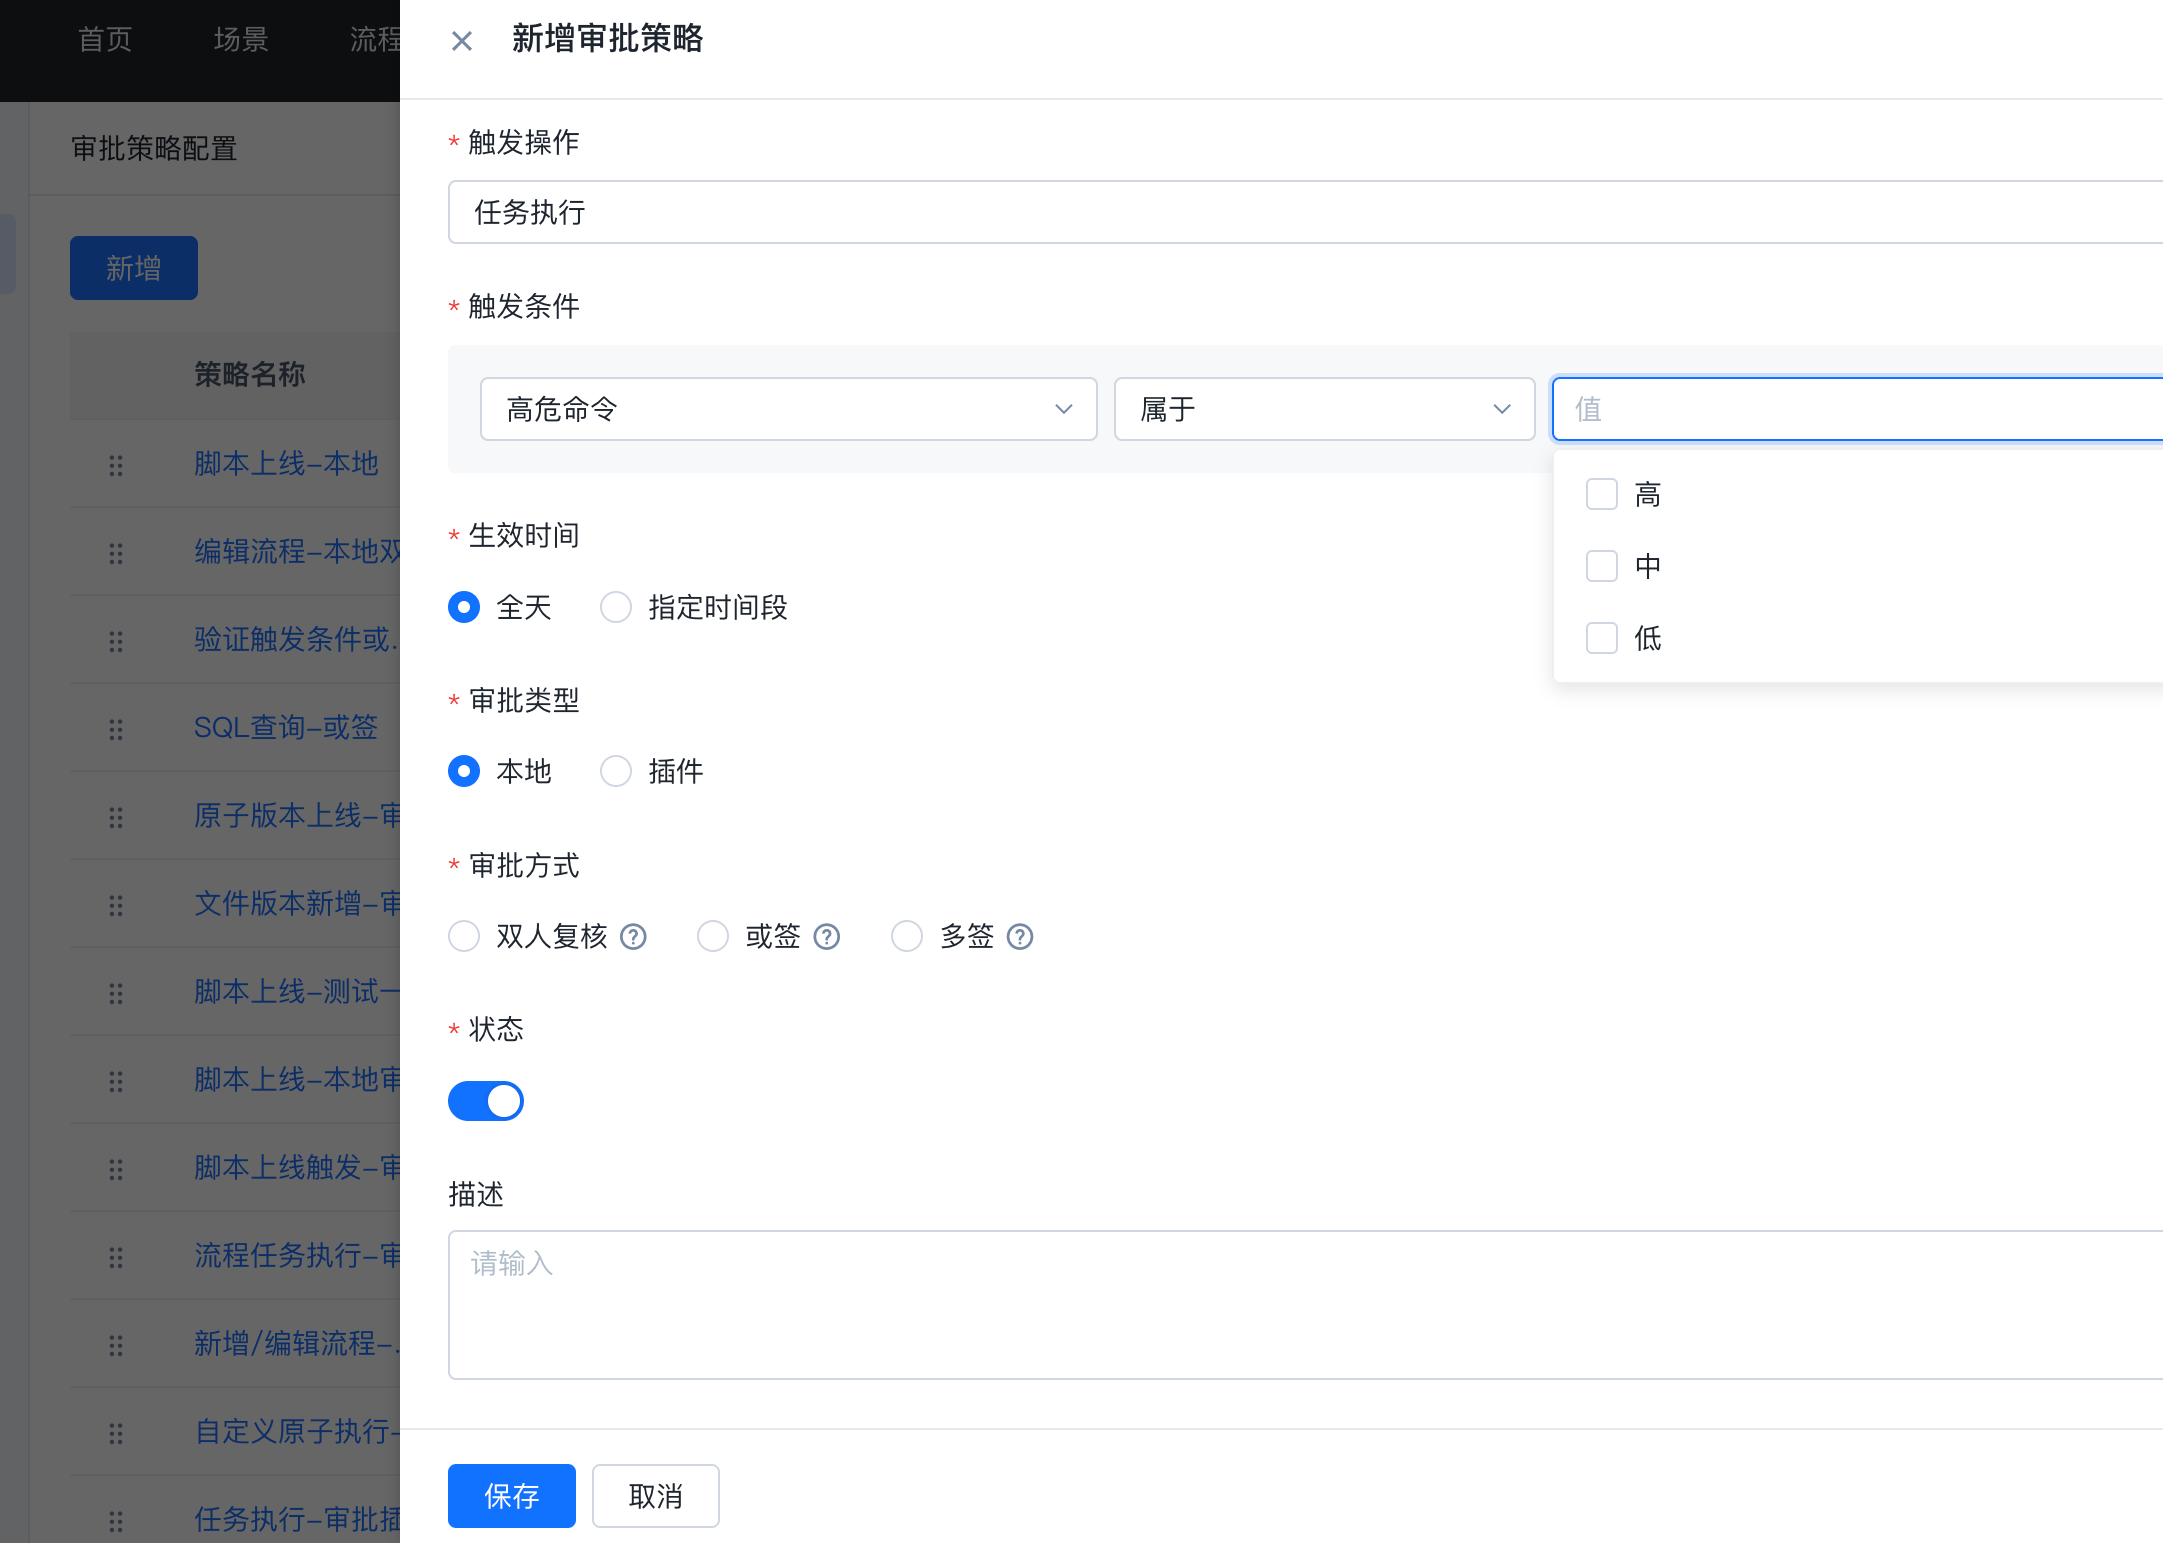This screenshot has height=1544, width=2164.
Task: Click drag handle beside 流程任务执行 row
Action: (116, 1257)
